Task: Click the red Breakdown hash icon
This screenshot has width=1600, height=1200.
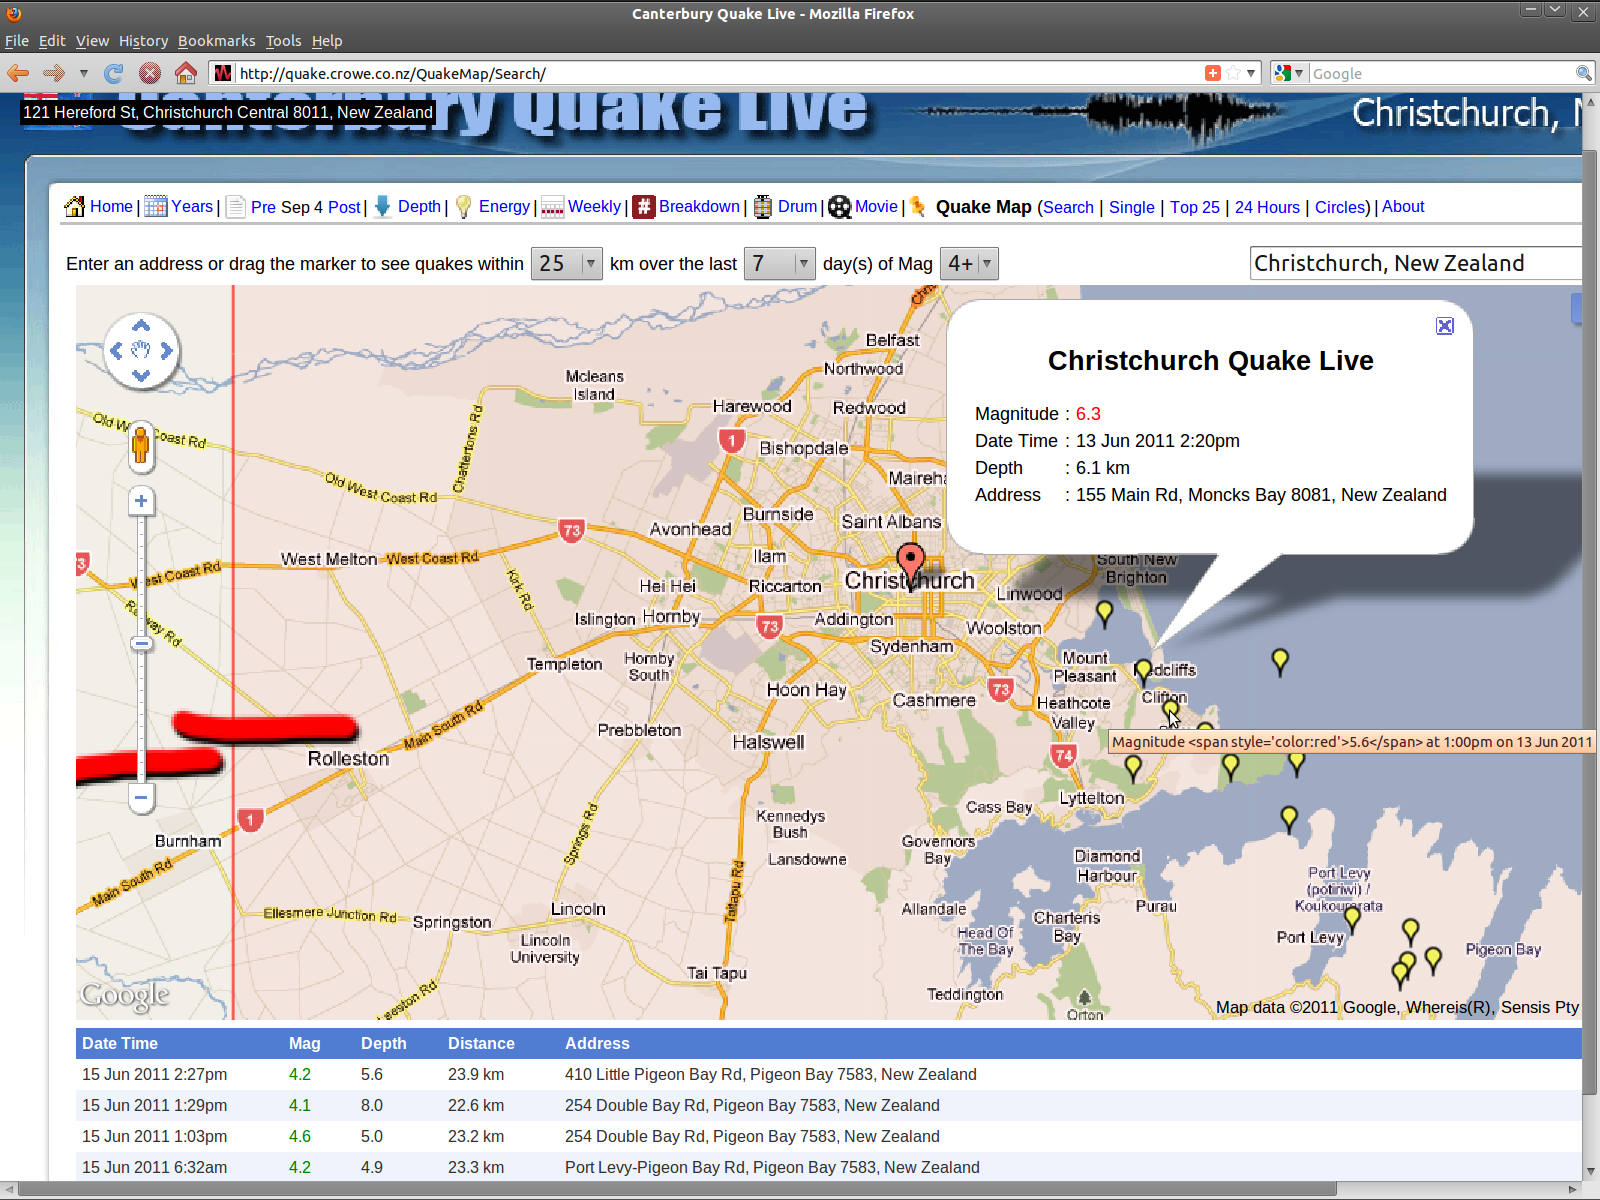Action: click(643, 207)
